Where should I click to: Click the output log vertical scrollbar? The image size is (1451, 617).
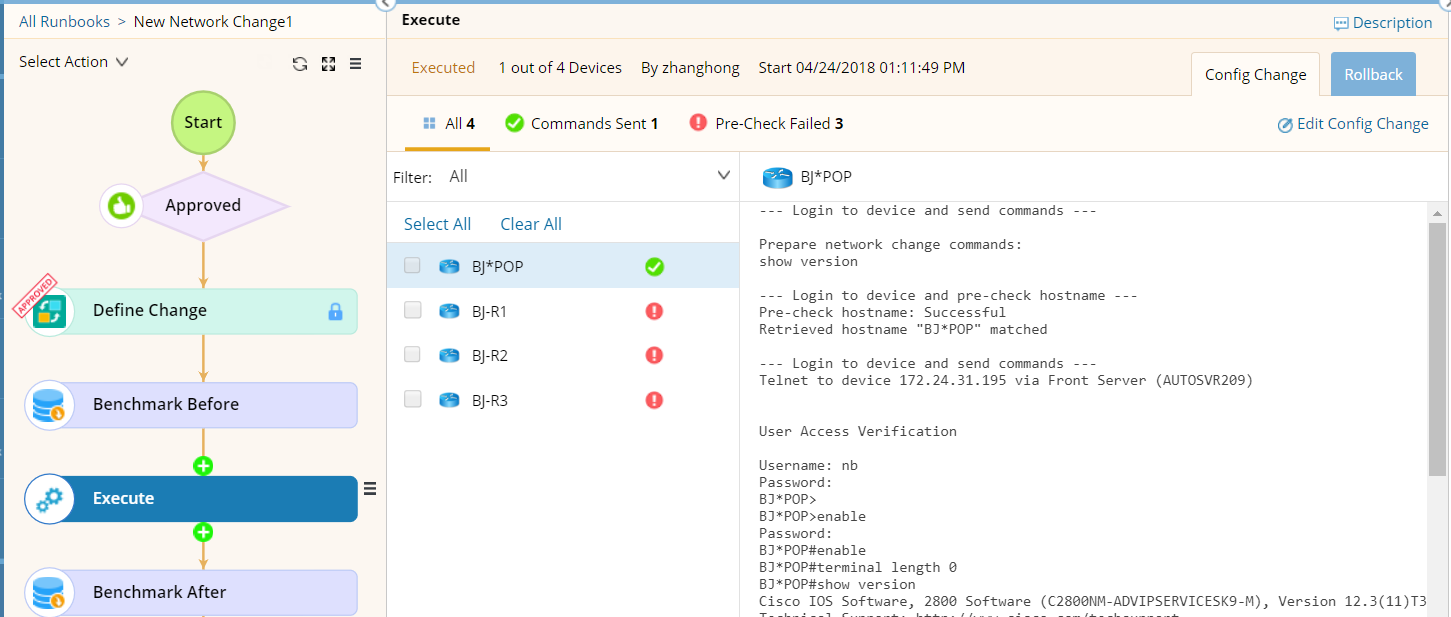pos(1437,350)
